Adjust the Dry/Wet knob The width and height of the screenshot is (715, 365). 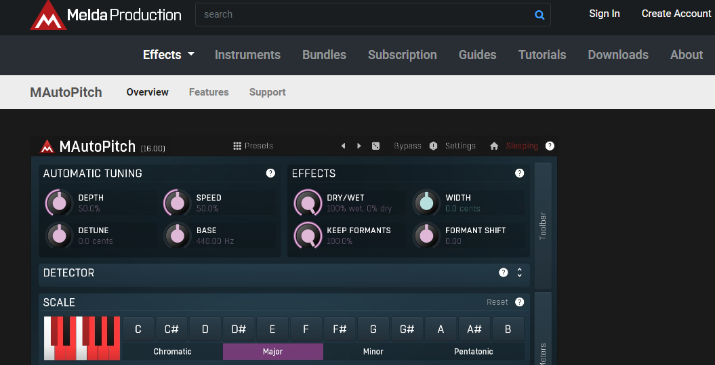click(308, 203)
